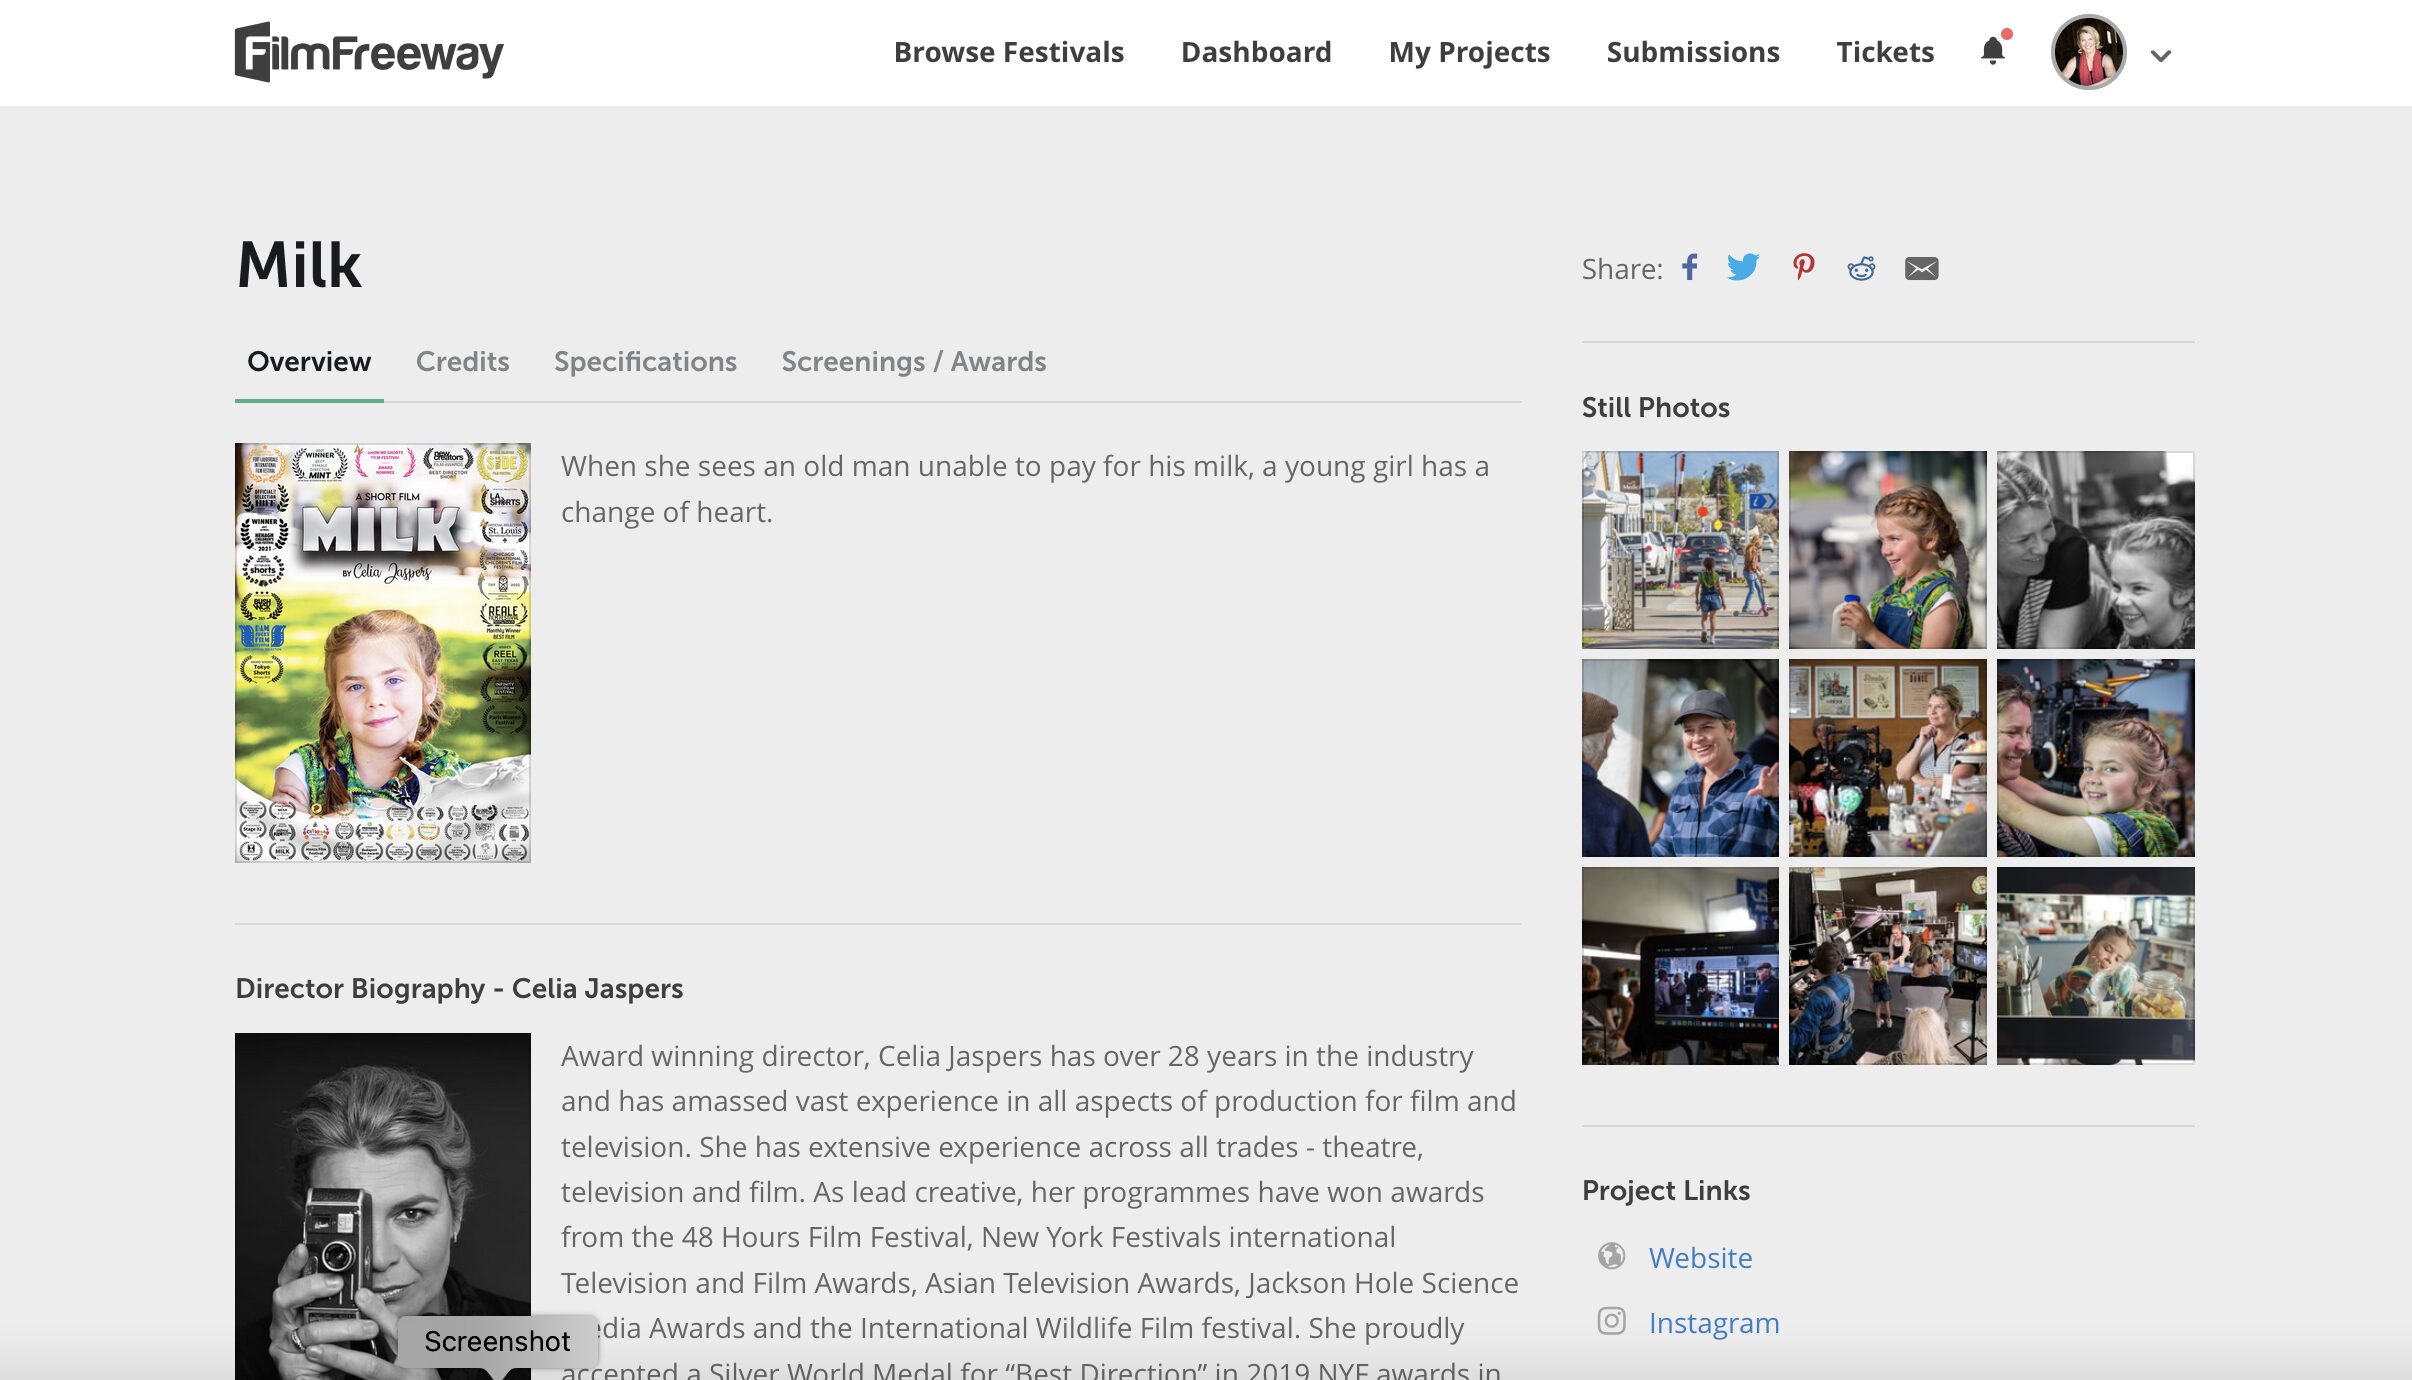Click the Instagram icon under Project Links
This screenshot has height=1380, width=2412.
[x=1611, y=1321]
